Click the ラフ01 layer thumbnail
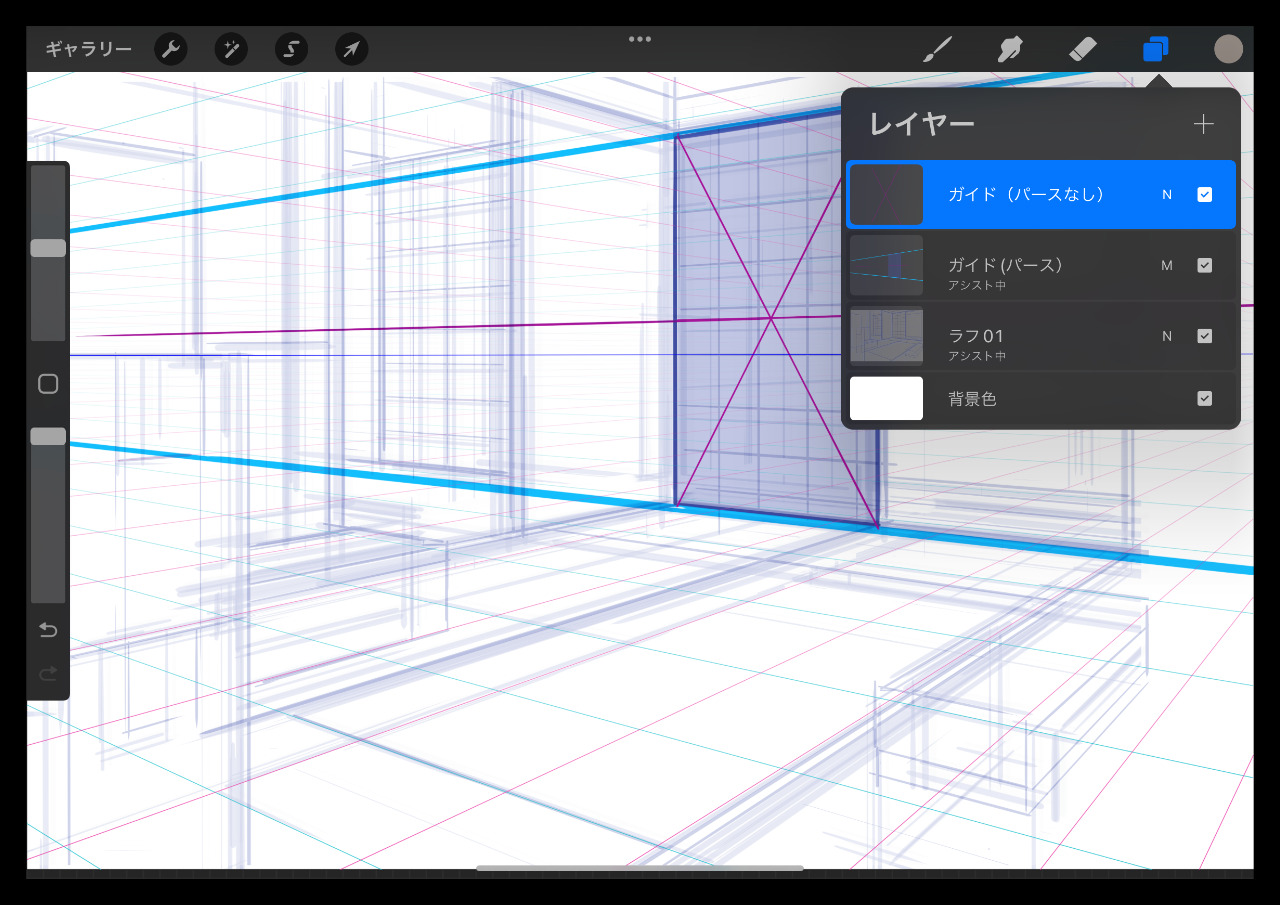This screenshot has width=1280, height=905. pyautogui.click(x=886, y=335)
